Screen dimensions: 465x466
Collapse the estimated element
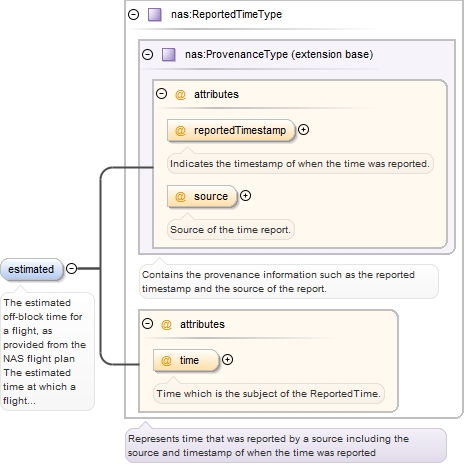72,268
